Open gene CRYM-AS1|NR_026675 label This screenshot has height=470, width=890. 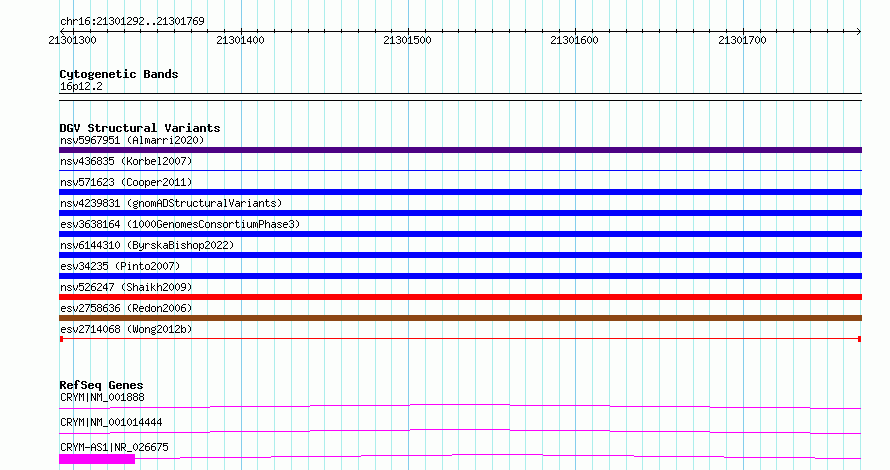tap(114, 447)
